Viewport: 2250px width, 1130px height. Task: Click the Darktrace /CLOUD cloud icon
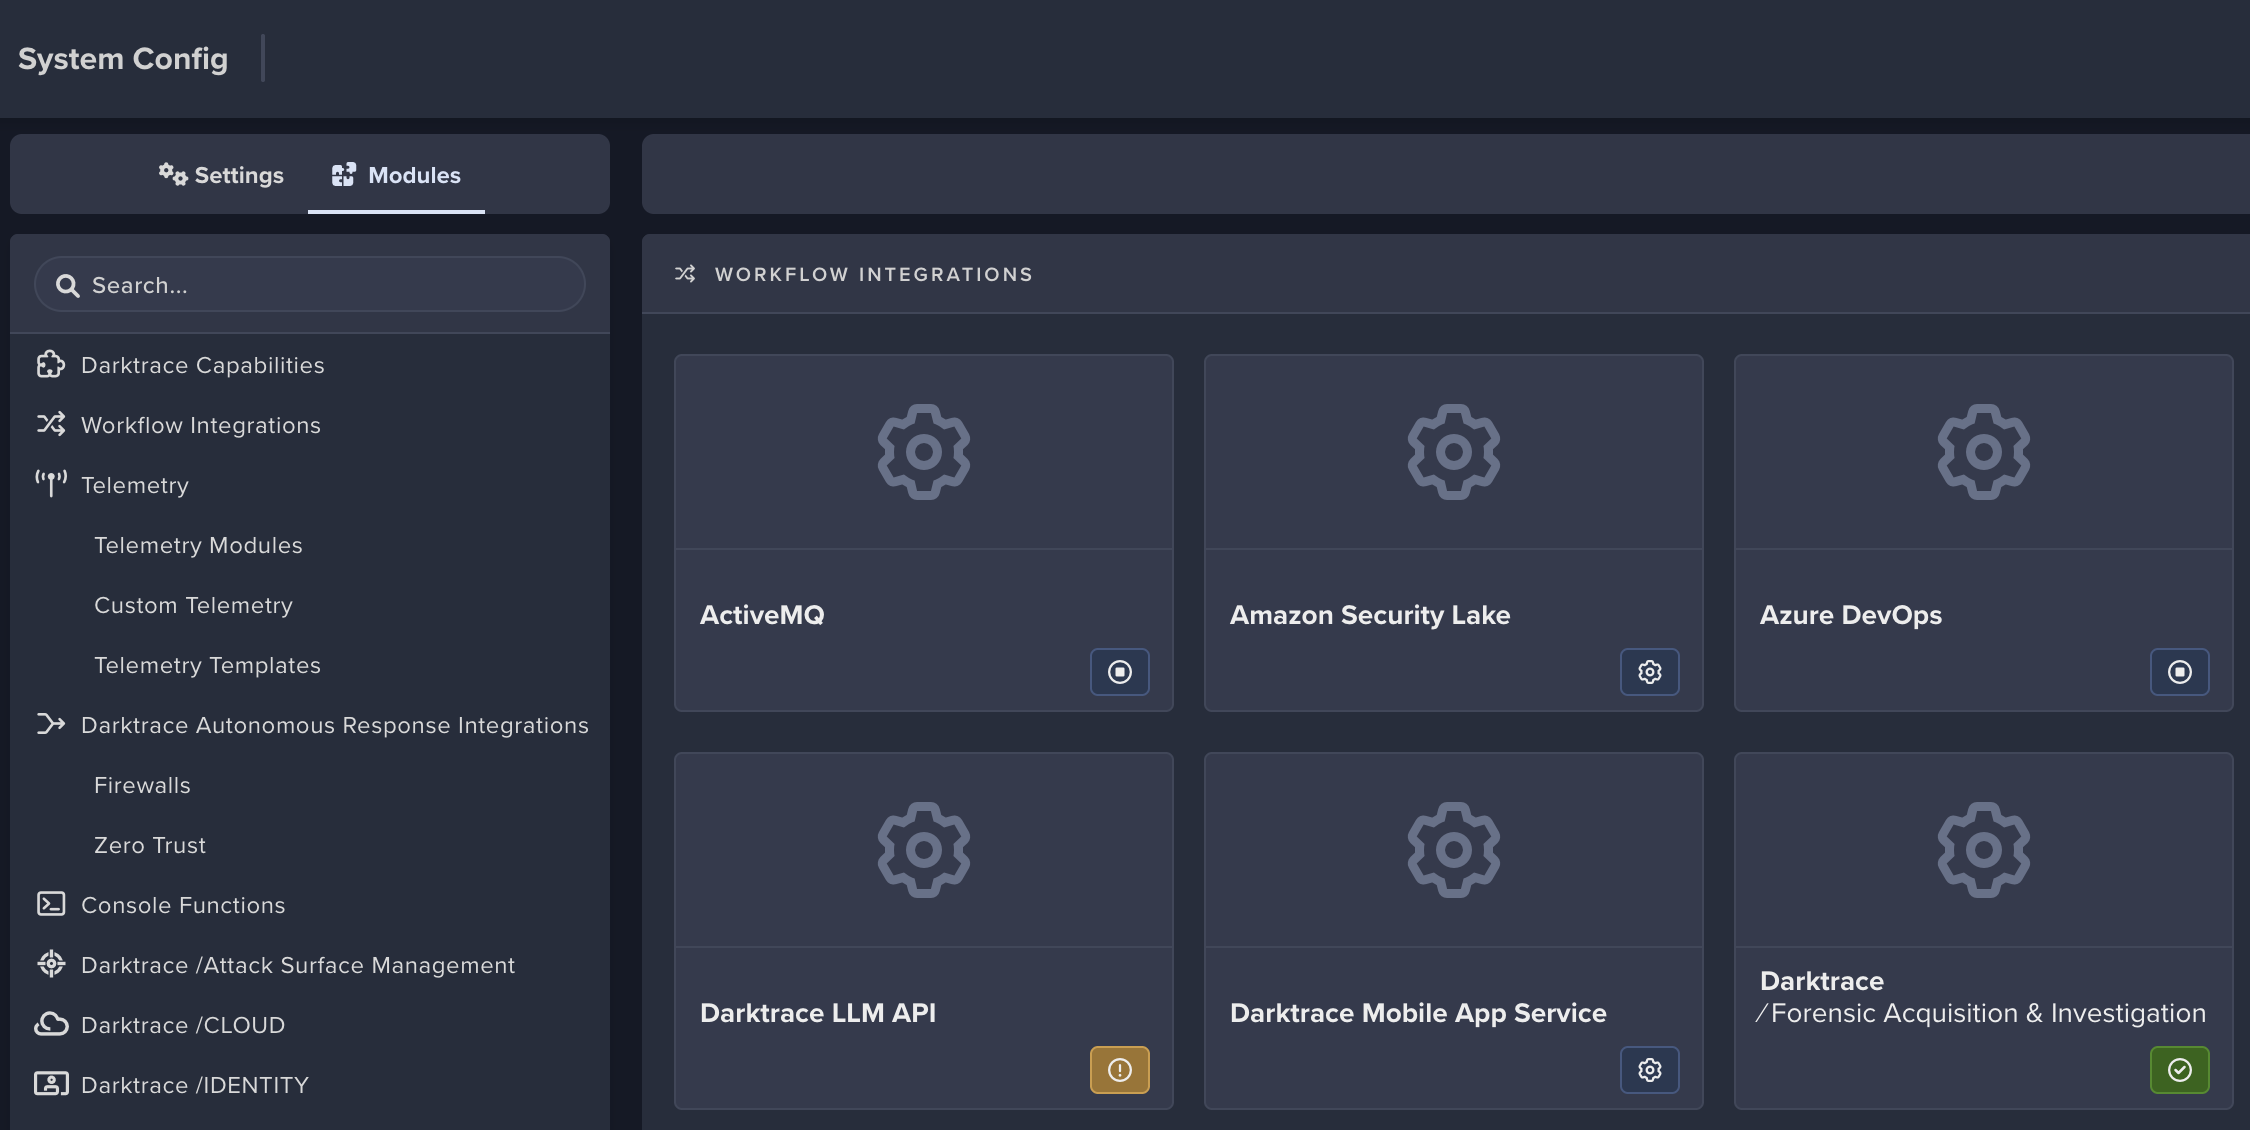51,1025
